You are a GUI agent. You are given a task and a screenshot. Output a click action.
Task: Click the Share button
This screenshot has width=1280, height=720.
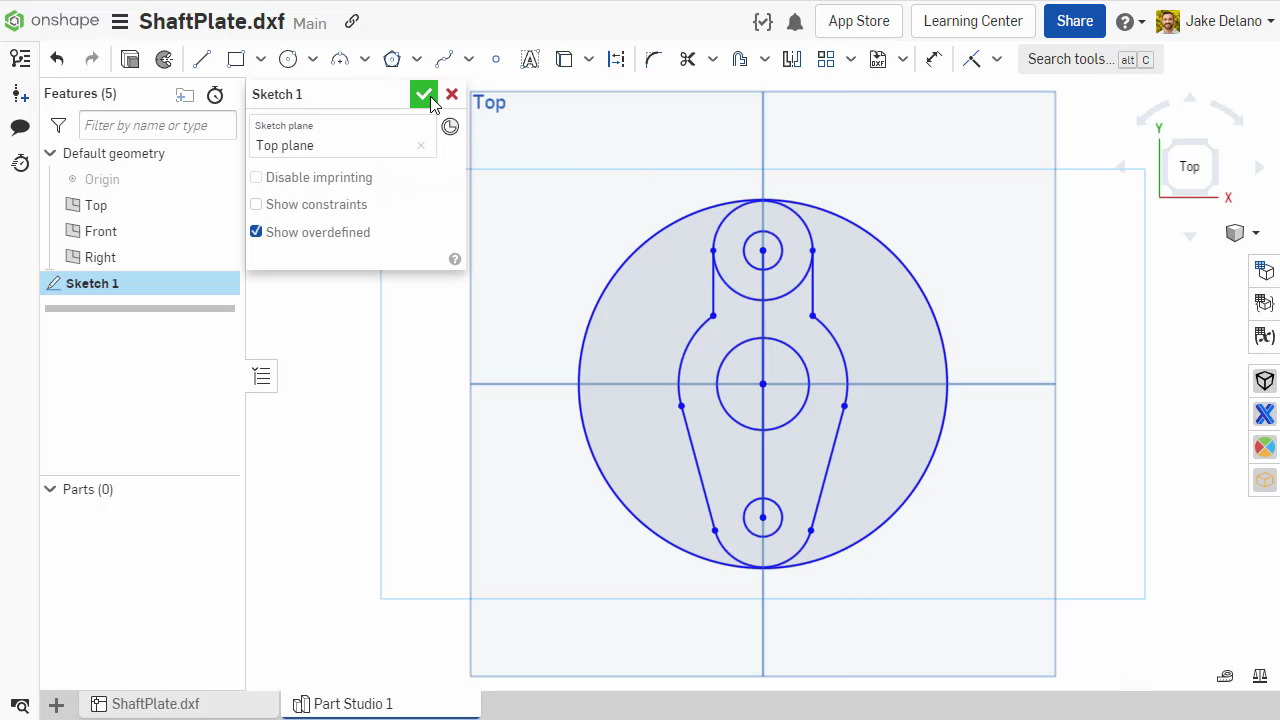pyautogui.click(x=1075, y=21)
